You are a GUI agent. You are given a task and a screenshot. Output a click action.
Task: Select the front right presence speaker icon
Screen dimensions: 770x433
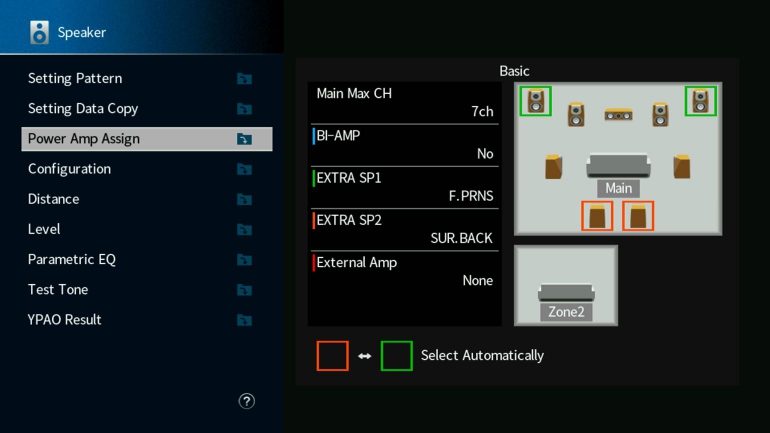(701, 100)
